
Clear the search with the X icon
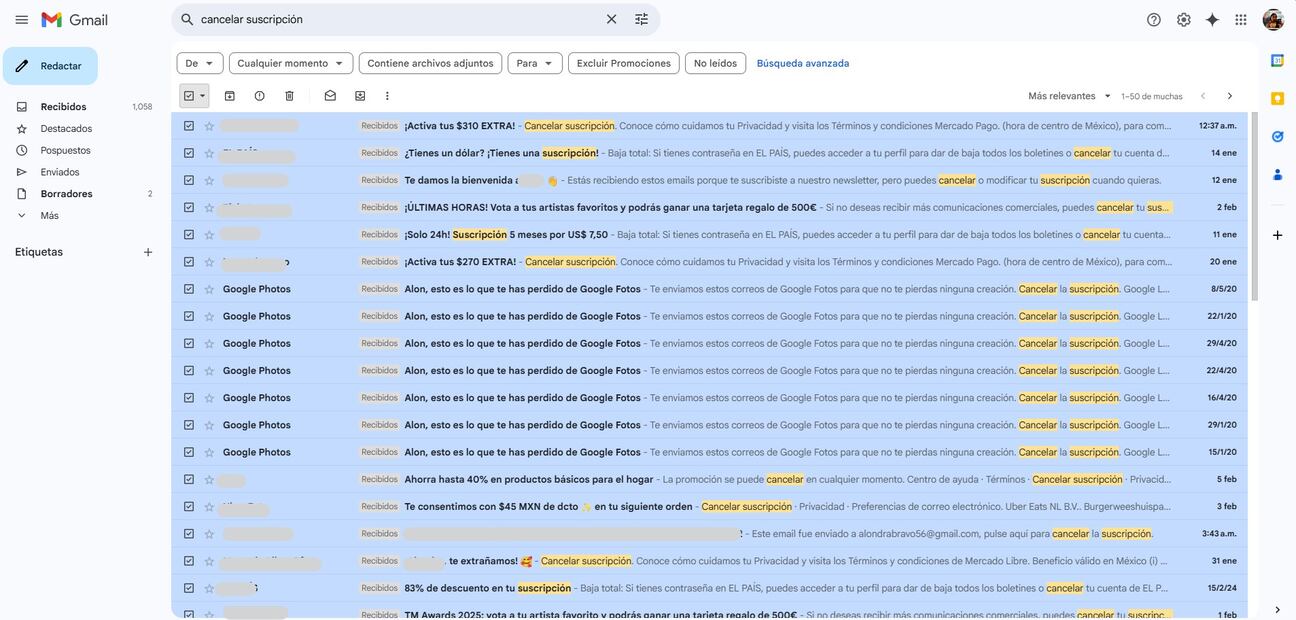click(x=612, y=20)
